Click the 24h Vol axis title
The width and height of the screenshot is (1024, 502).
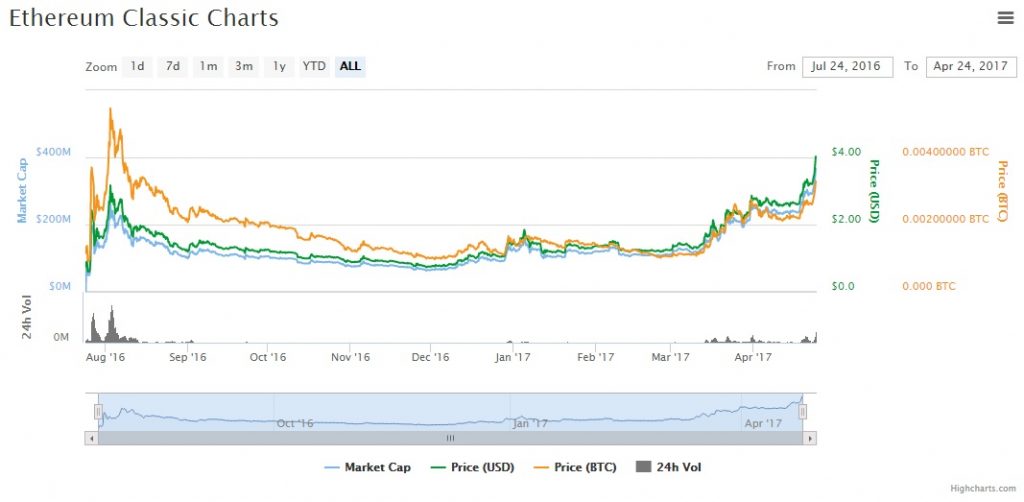27,318
